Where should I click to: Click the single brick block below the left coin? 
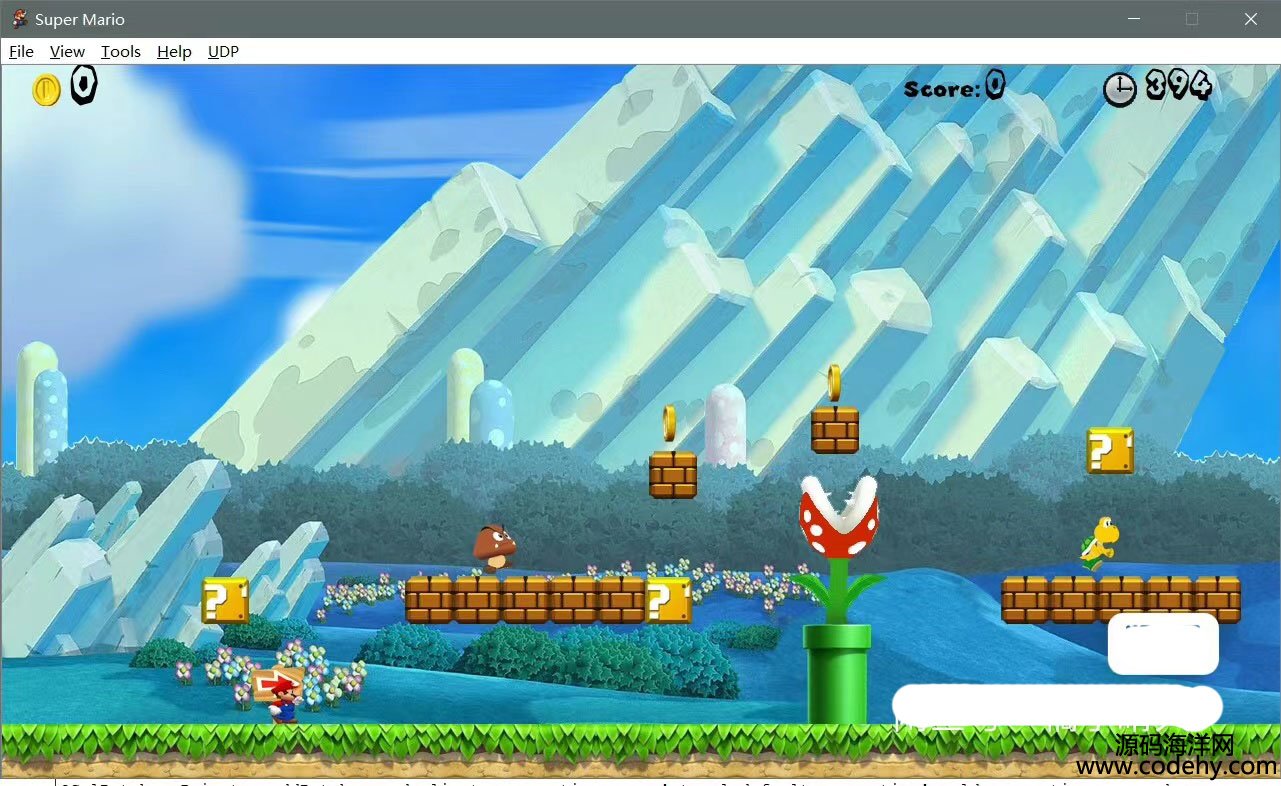pyautogui.click(x=673, y=474)
